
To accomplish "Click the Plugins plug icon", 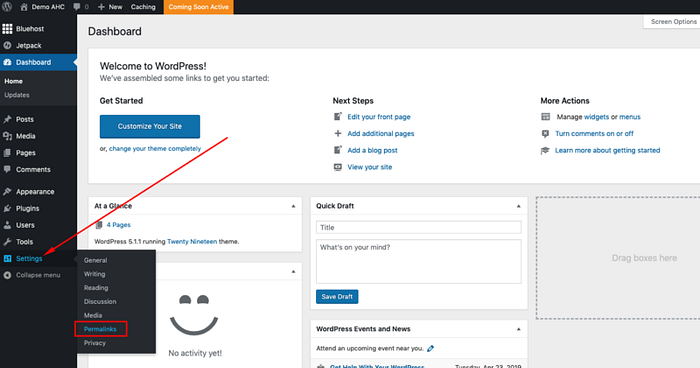I will (x=7, y=208).
